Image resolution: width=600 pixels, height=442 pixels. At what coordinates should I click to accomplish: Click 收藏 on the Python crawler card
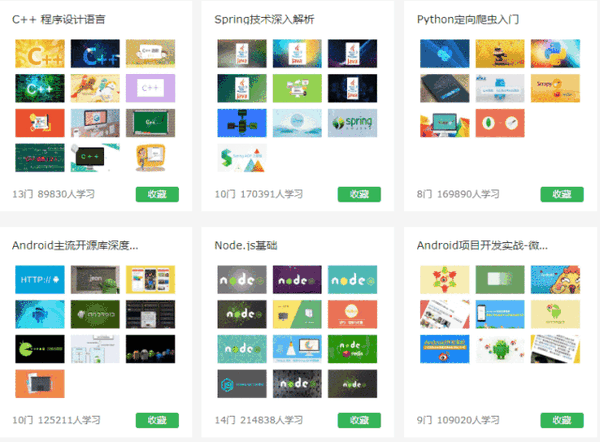(x=562, y=194)
